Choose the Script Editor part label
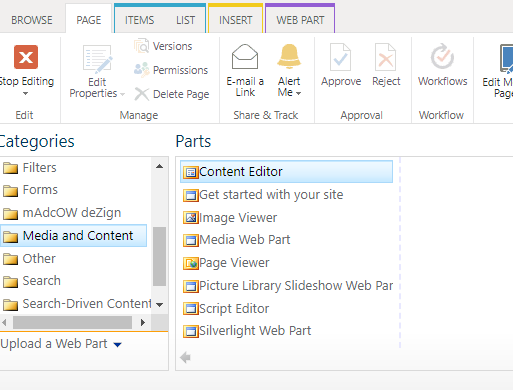 click(234, 309)
